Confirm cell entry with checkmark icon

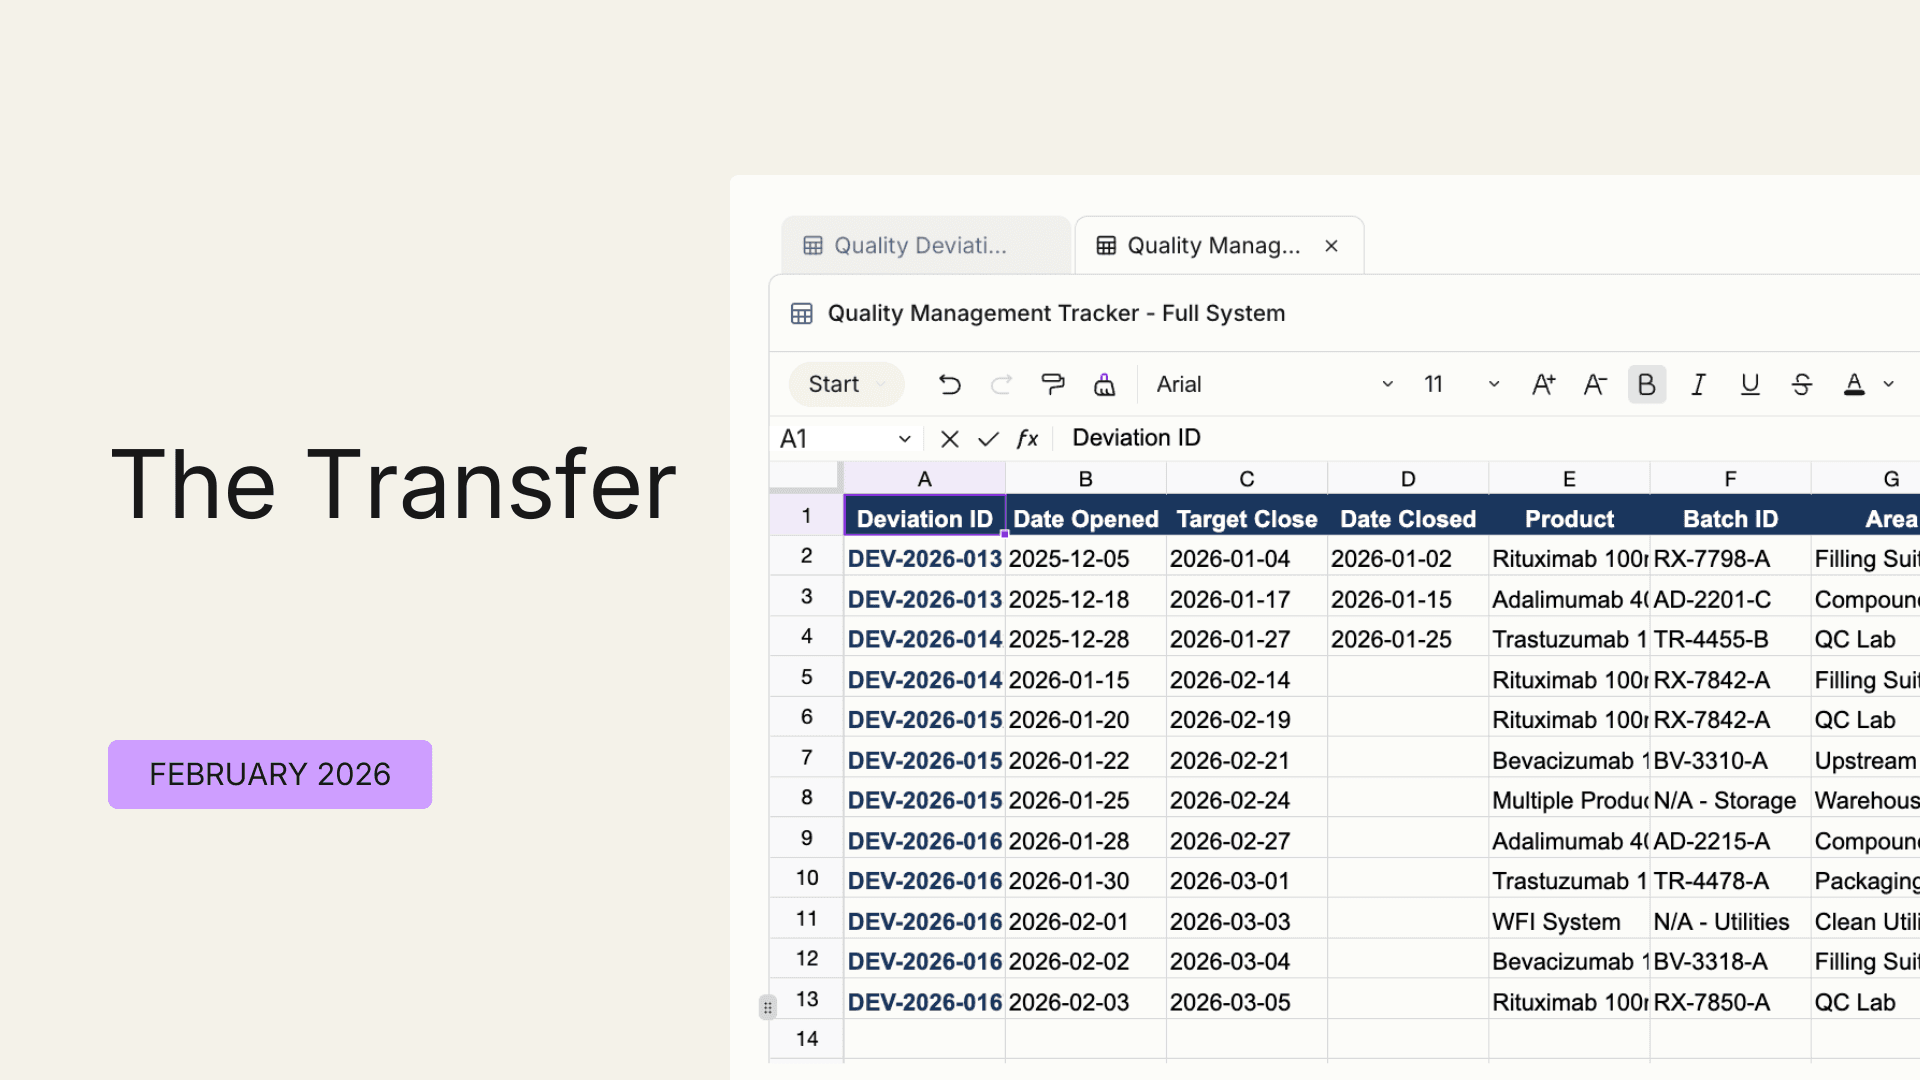[988, 439]
